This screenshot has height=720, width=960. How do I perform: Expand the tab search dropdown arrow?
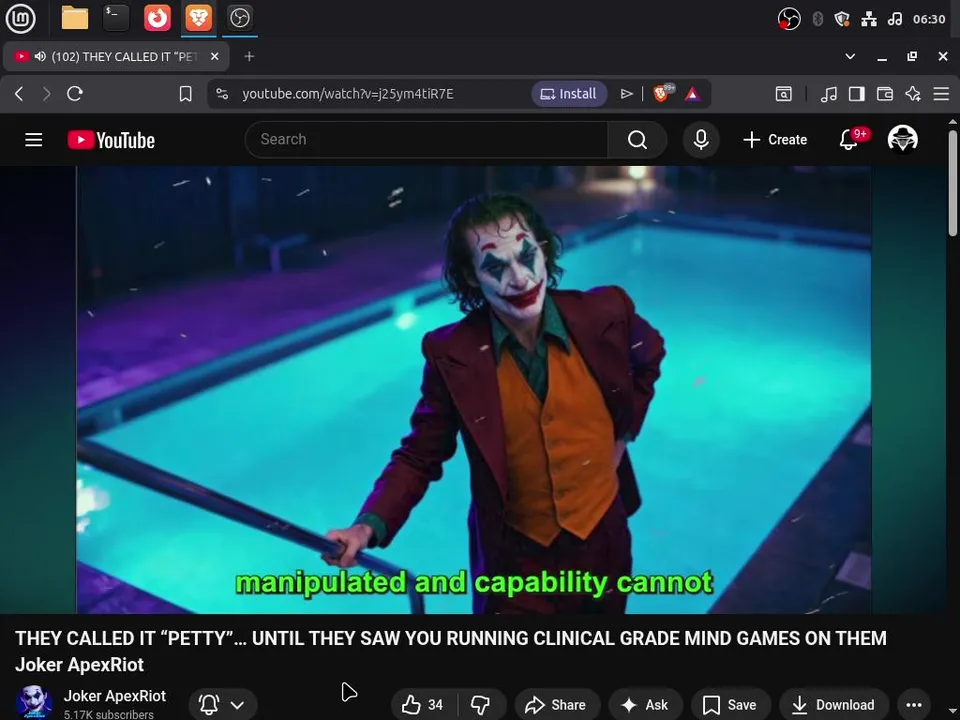point(850,56)
